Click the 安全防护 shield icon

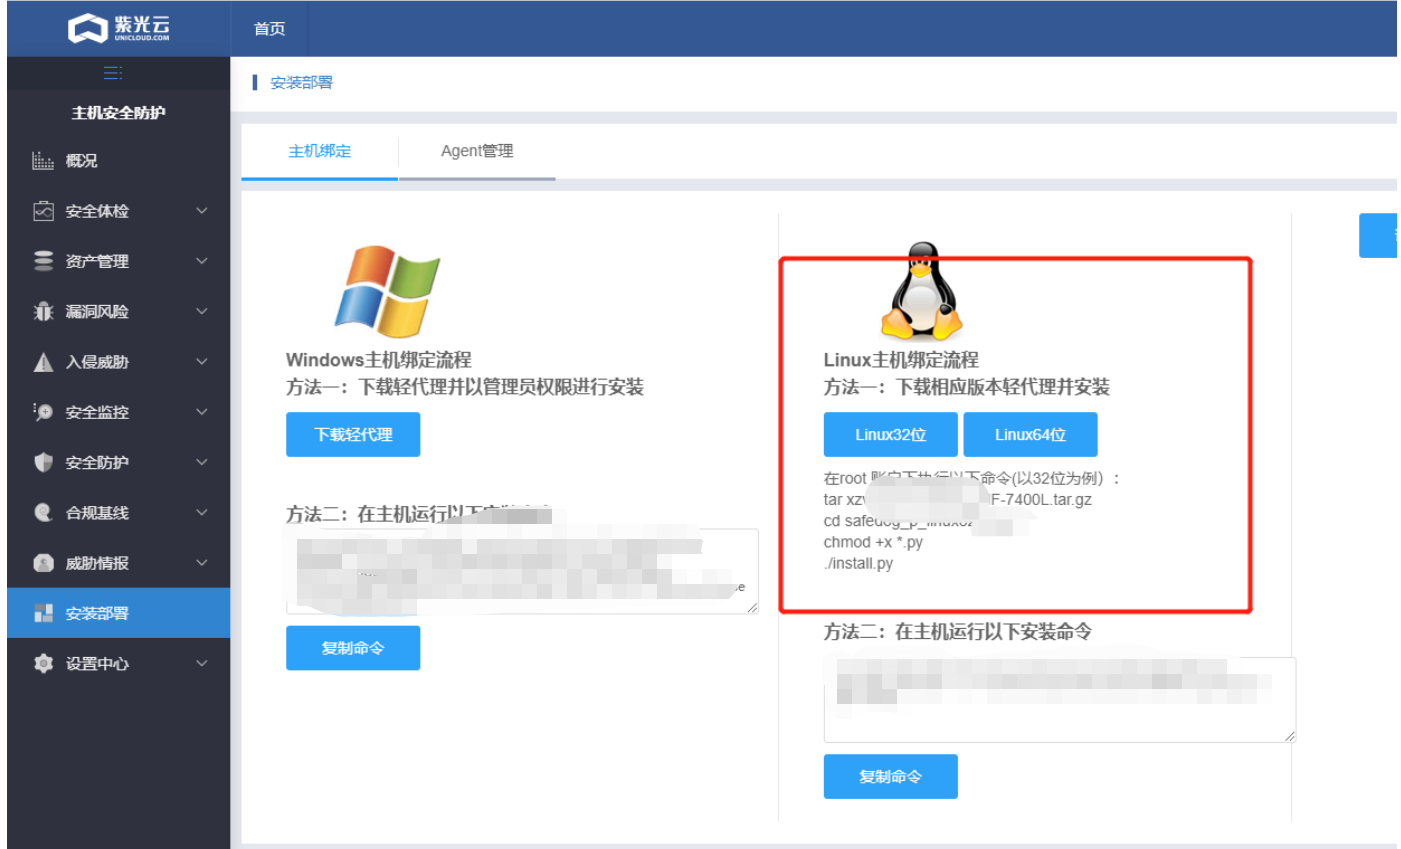pos(43,462)
